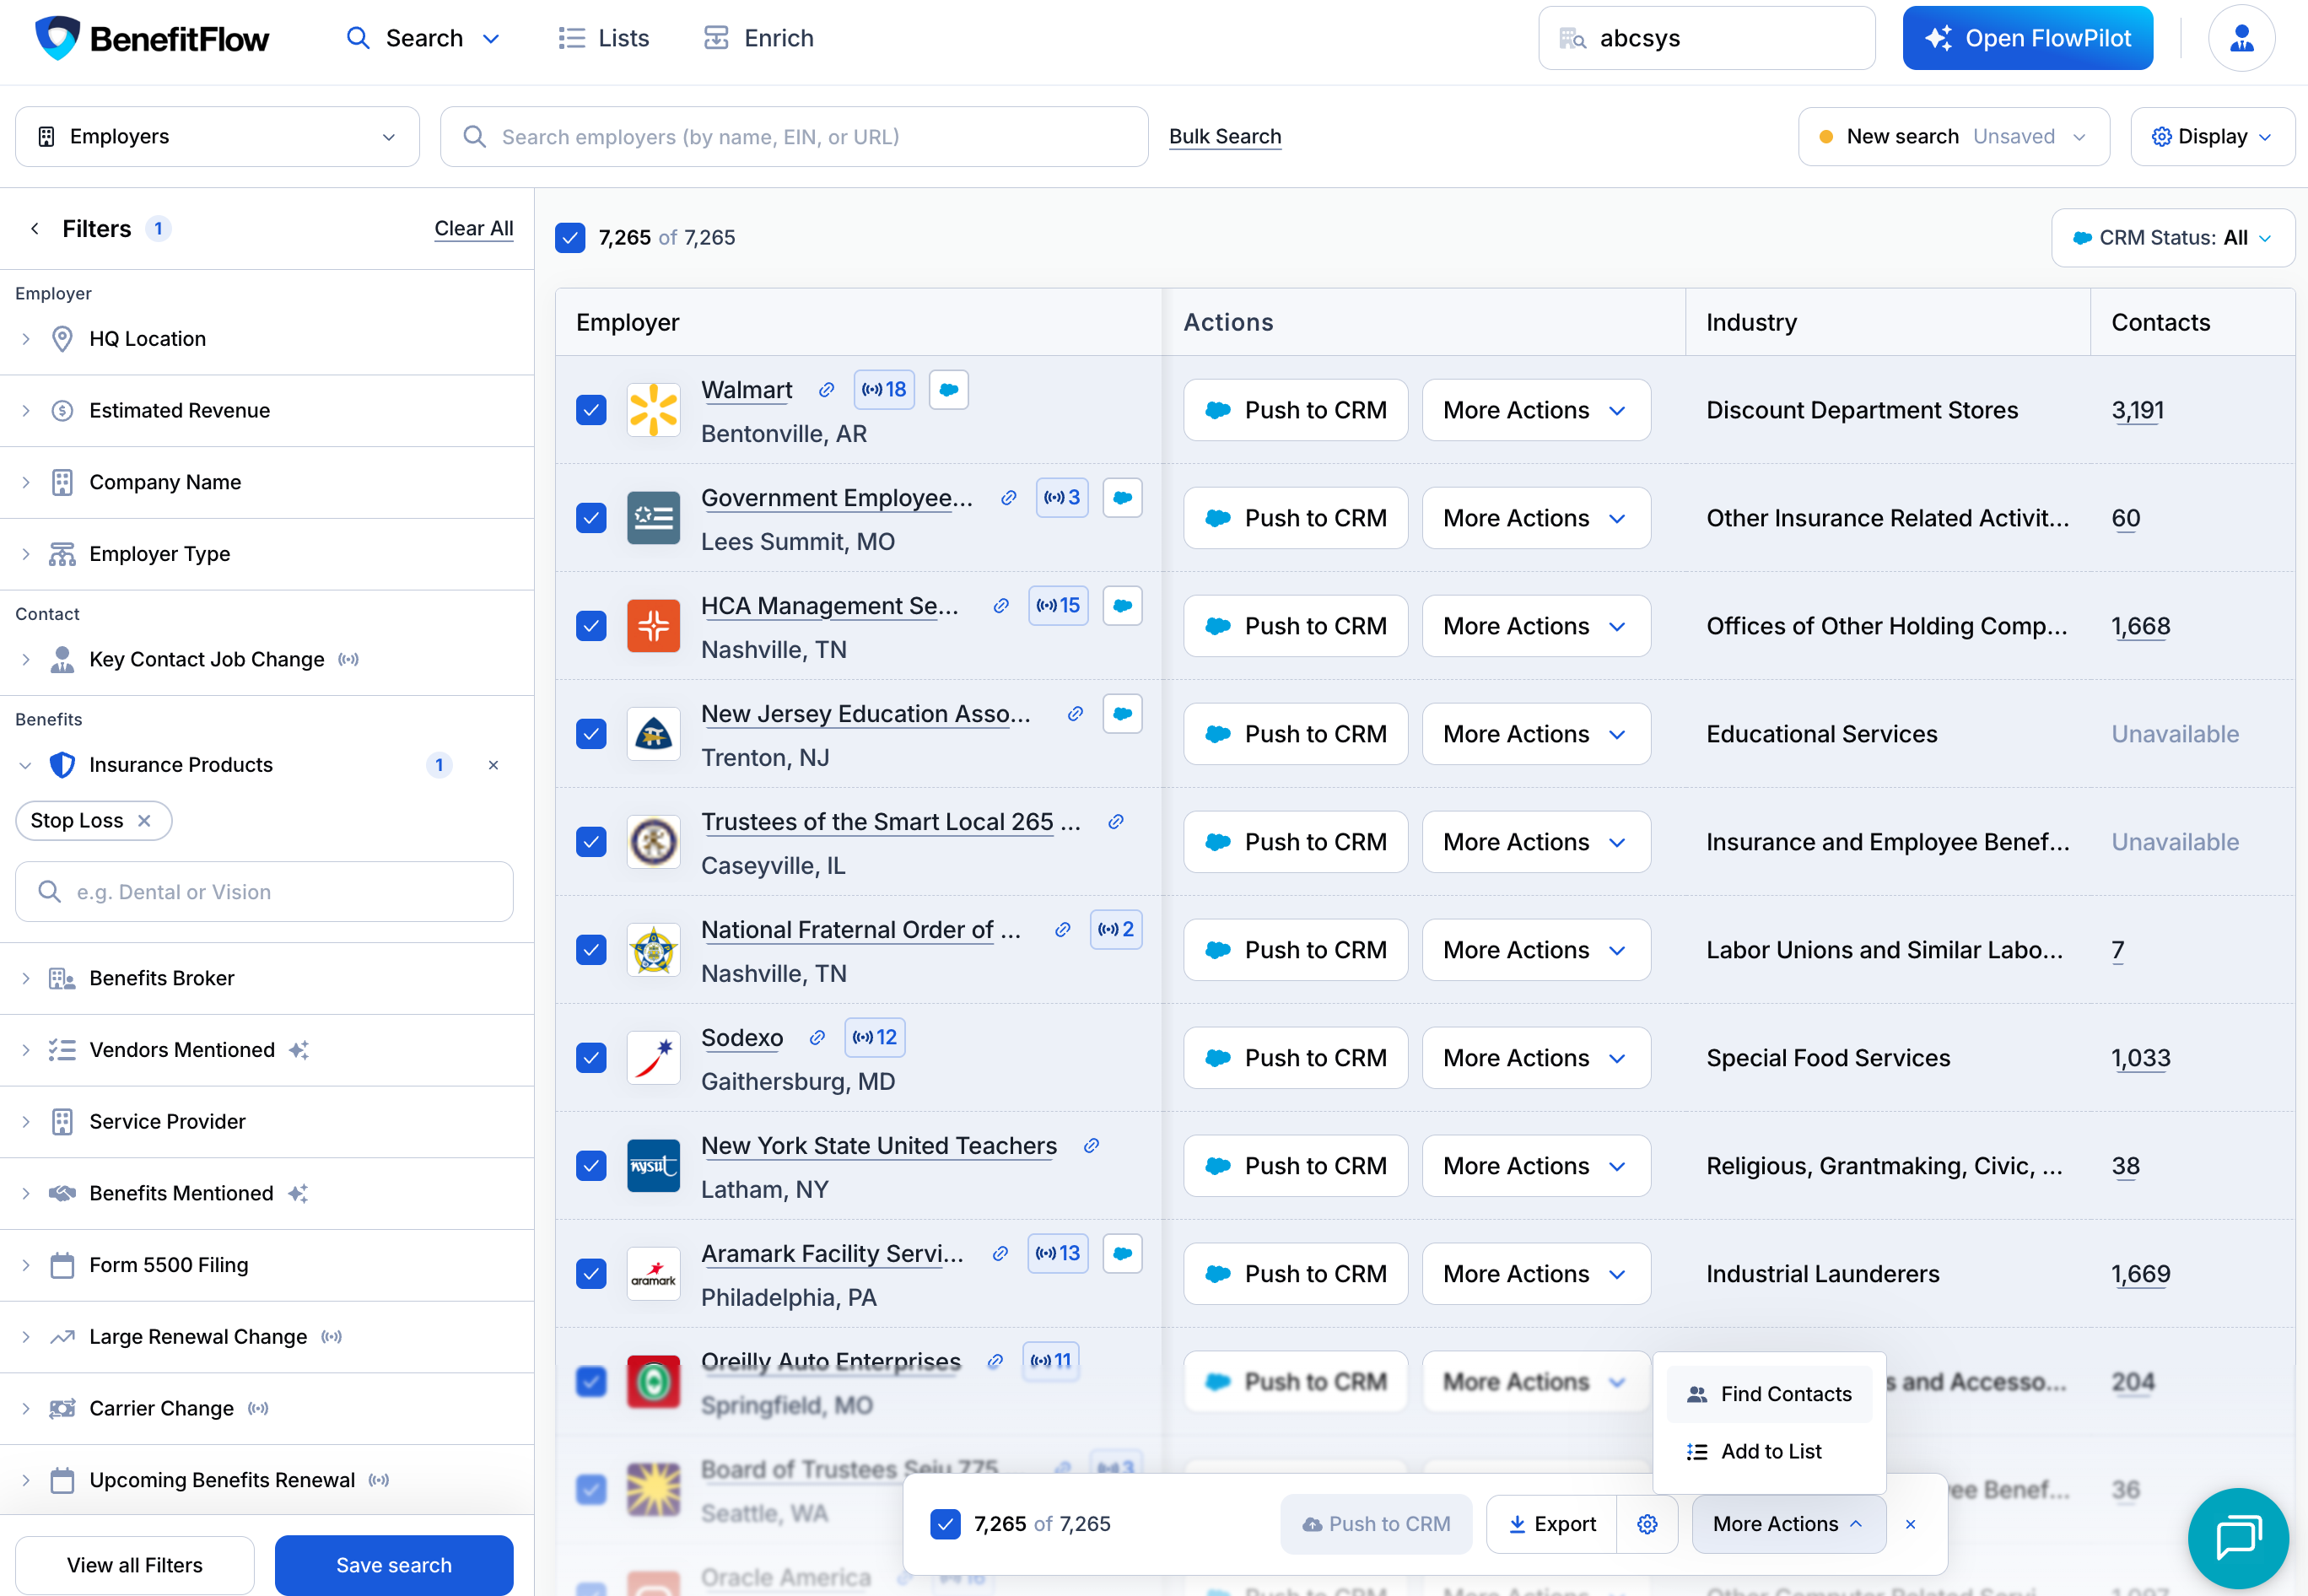This screenshot has height=1596, width=2308.
Task: Uncheck the Walmart row checkbox
Action: click(591, 410)
